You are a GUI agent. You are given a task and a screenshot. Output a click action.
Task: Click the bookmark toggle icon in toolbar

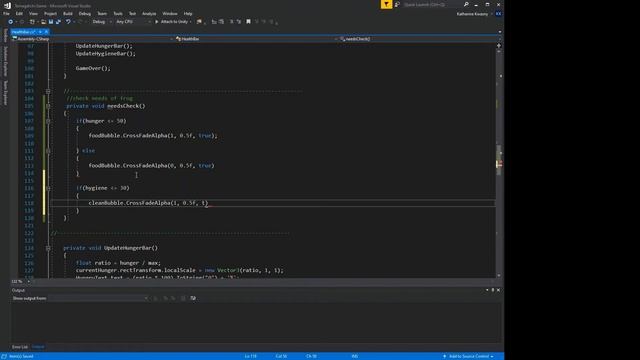click(248, 22)
